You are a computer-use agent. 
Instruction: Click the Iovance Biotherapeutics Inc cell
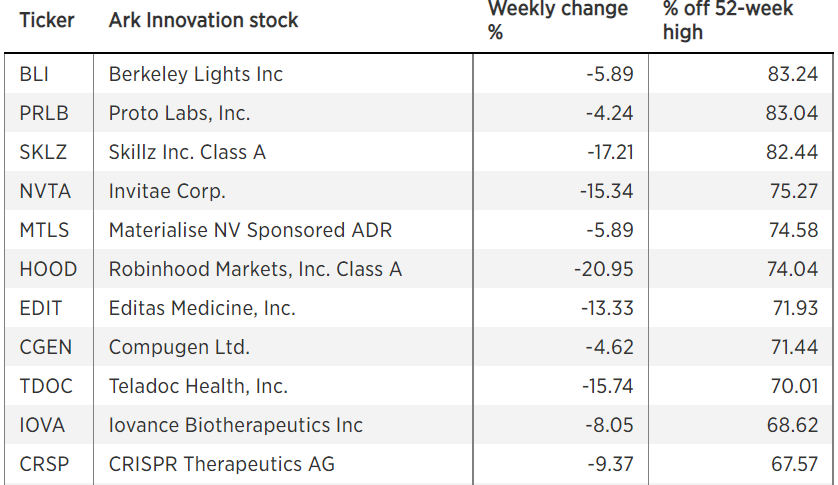pos(236,425)
